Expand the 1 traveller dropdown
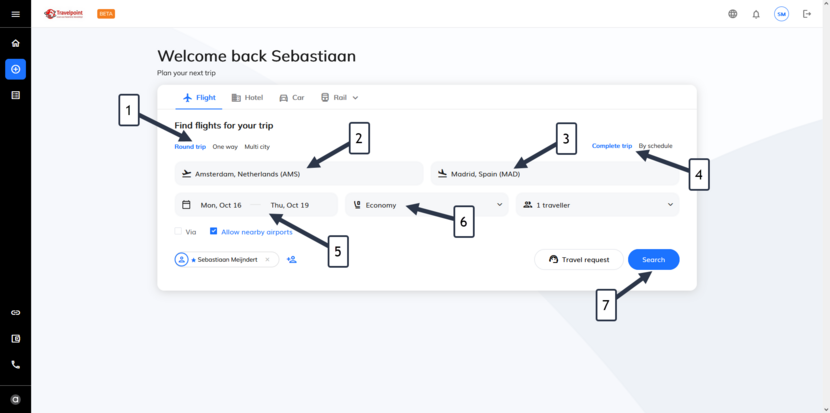The width and height of the screenshot is (830, 413). pyautogui.click(x=598, y=205)
